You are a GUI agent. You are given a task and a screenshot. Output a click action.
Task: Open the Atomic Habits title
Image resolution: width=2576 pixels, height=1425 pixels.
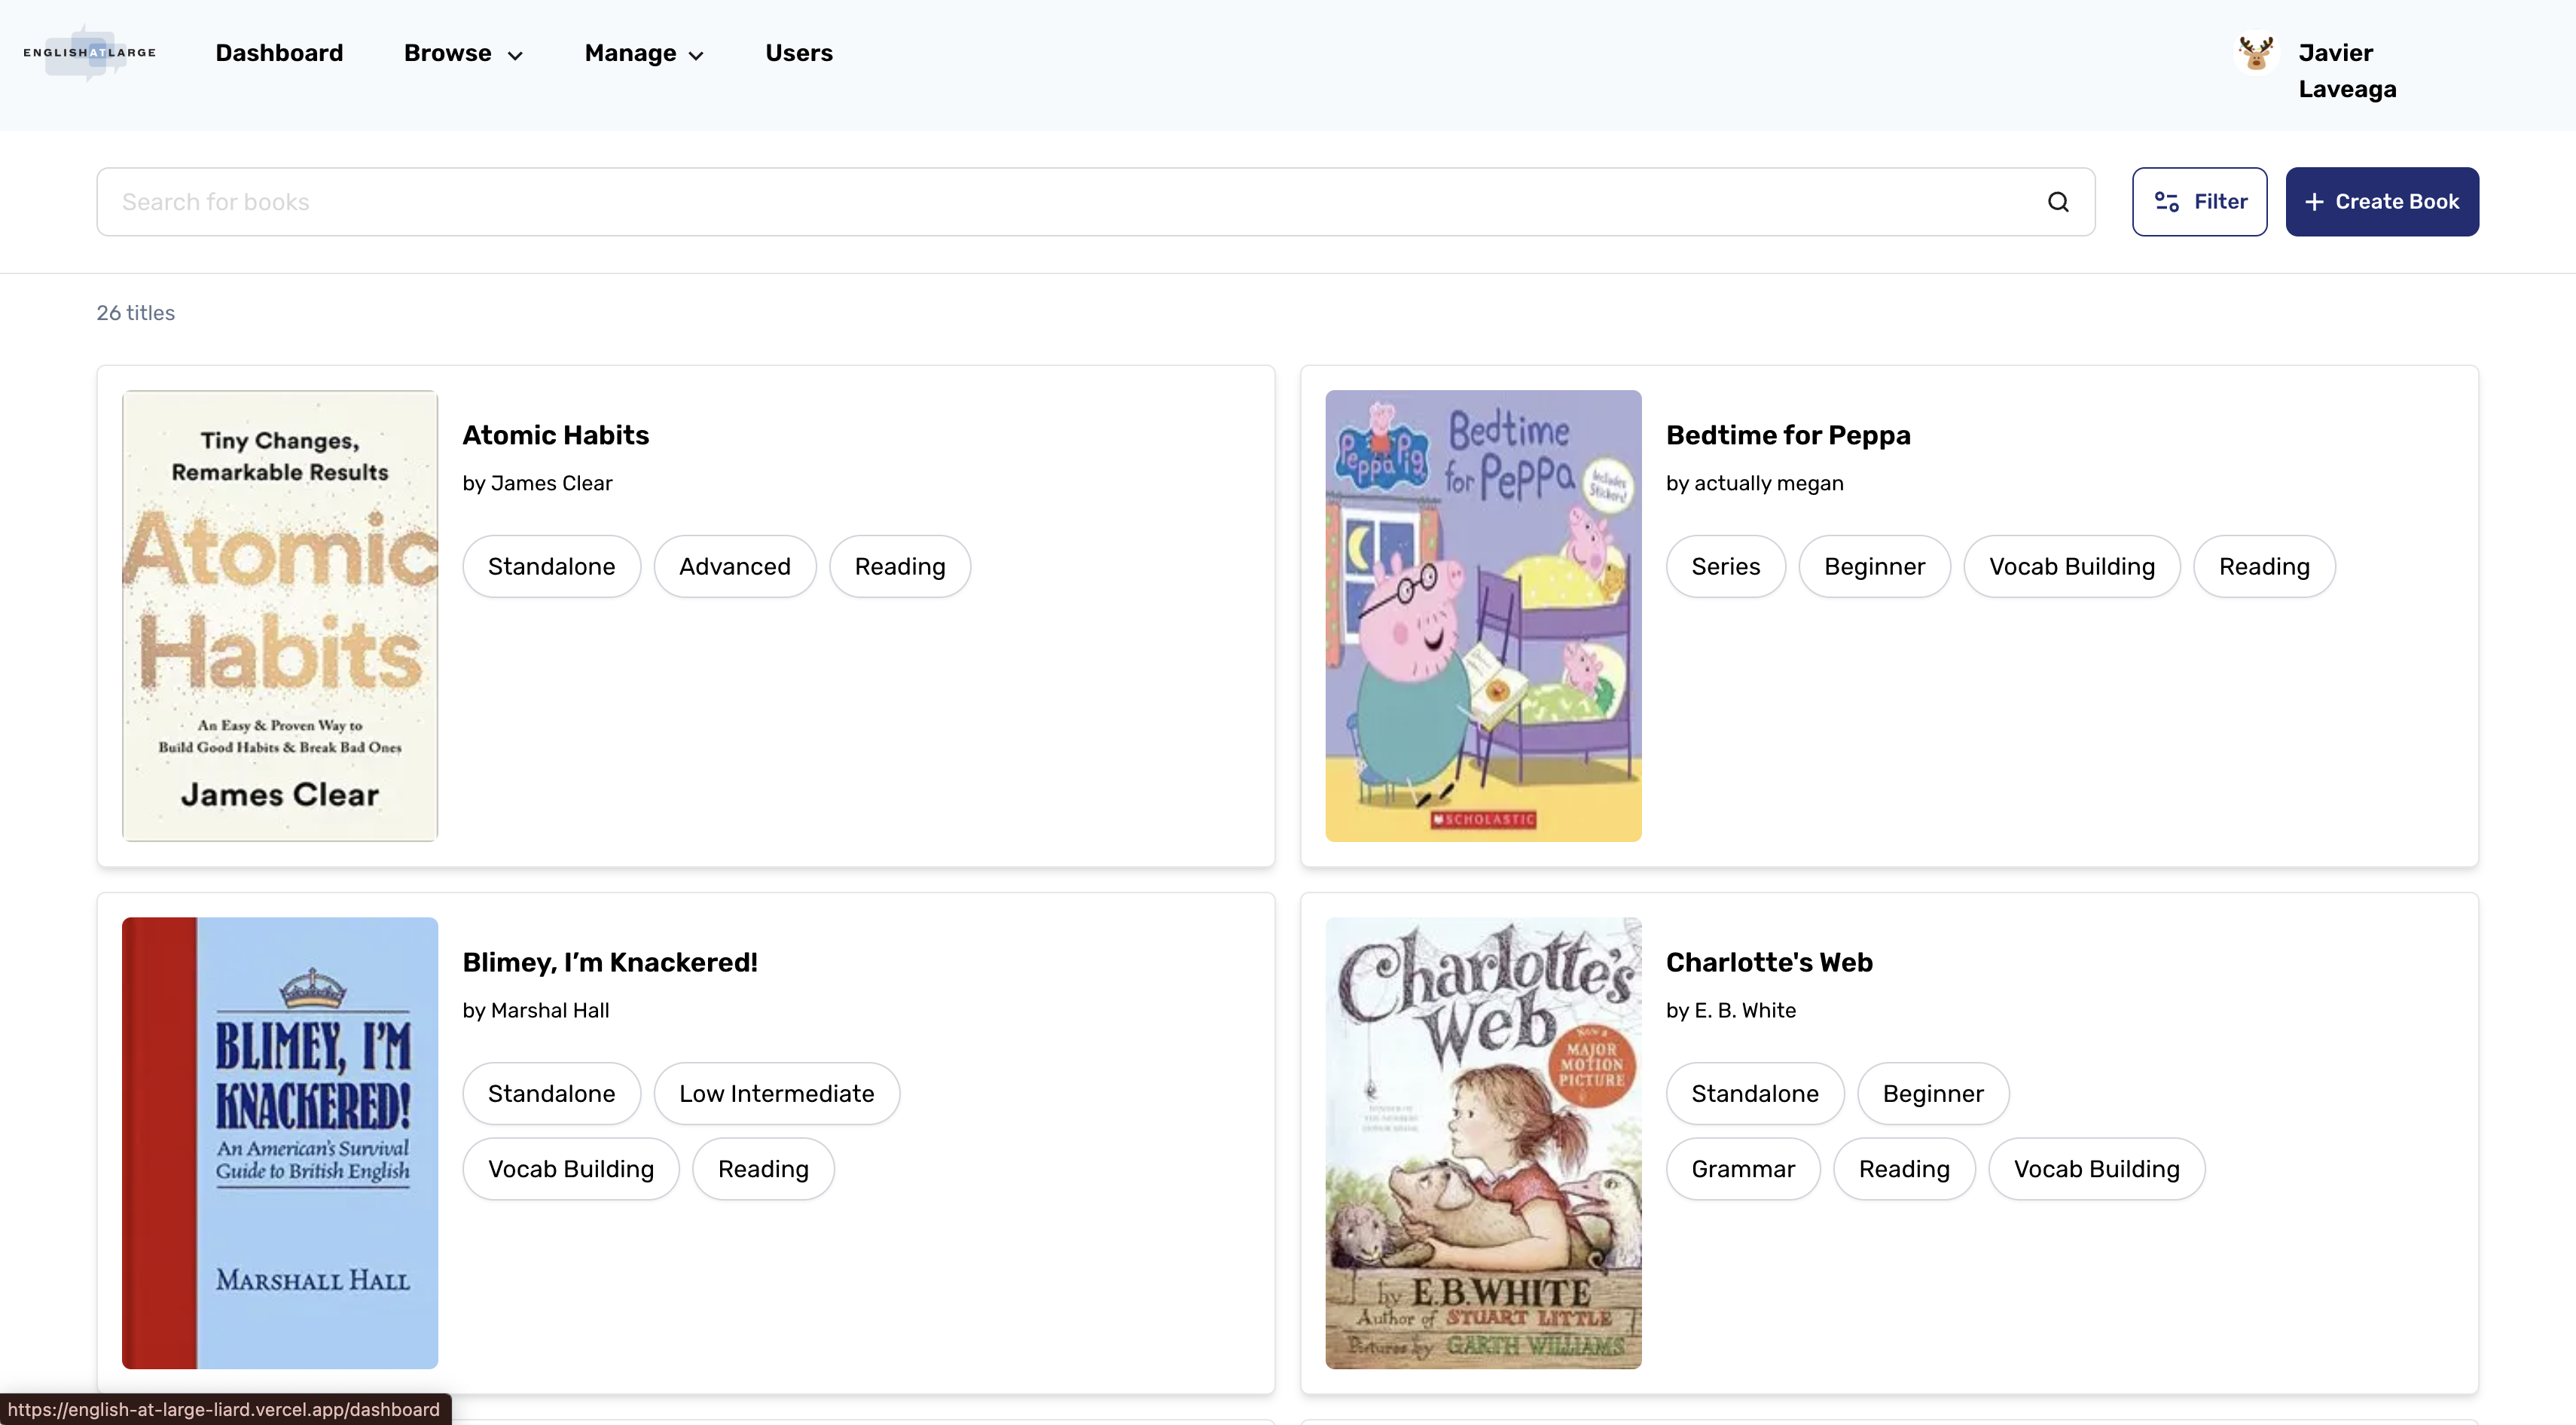click(555, 435)
